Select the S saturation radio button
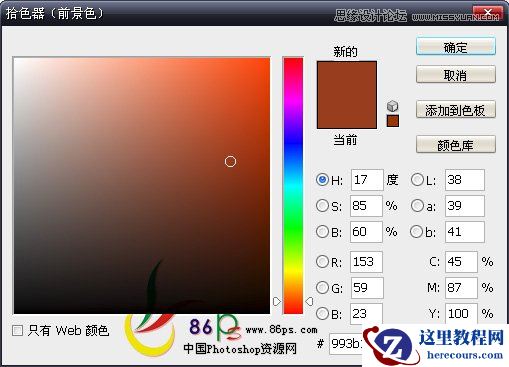The image size is (509, 367). pyautogui.click(x=322, y=206)
